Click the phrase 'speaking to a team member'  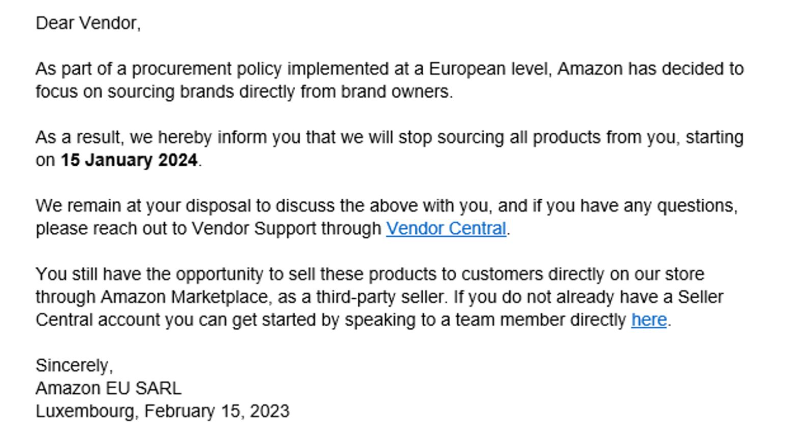point(455,320)
